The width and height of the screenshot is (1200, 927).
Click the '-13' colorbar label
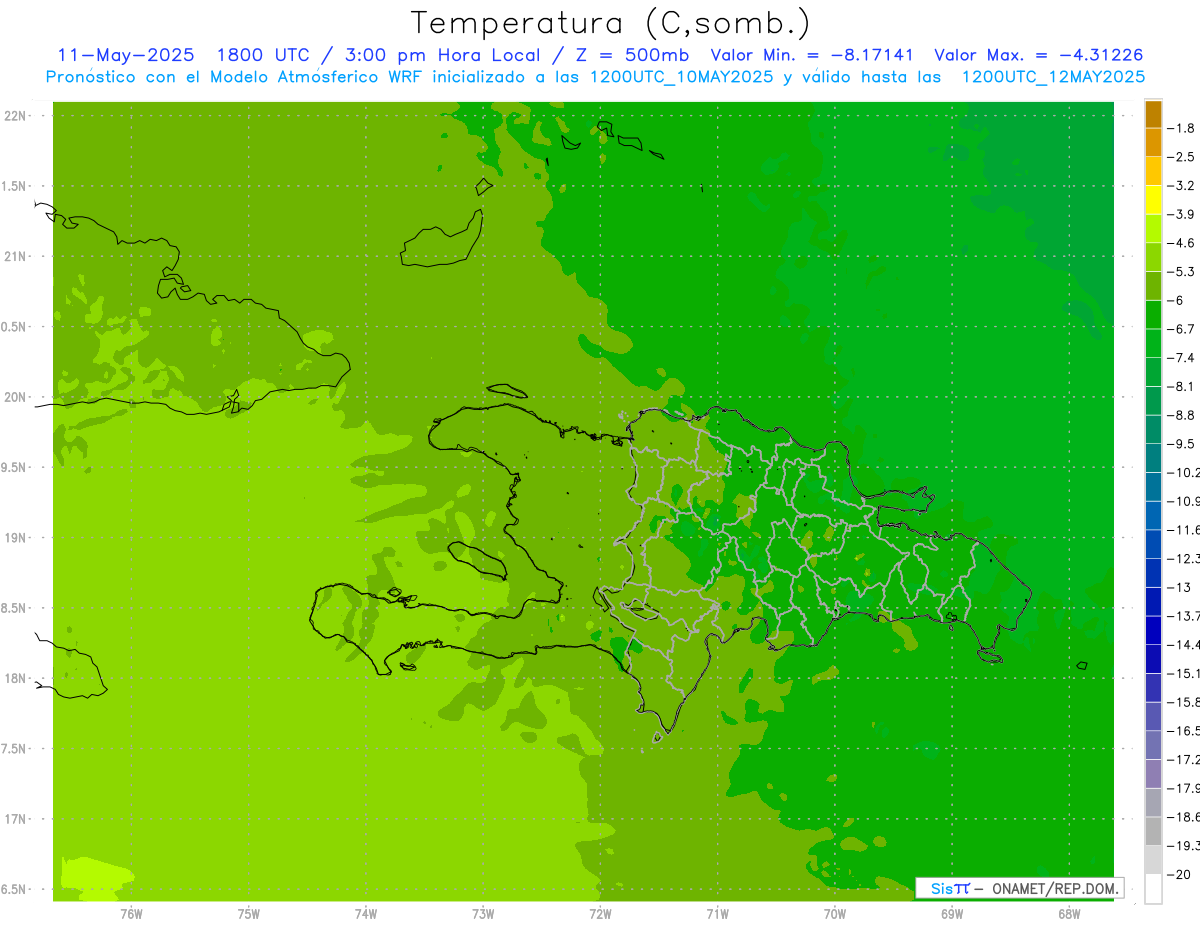[x=1179, y=587]
